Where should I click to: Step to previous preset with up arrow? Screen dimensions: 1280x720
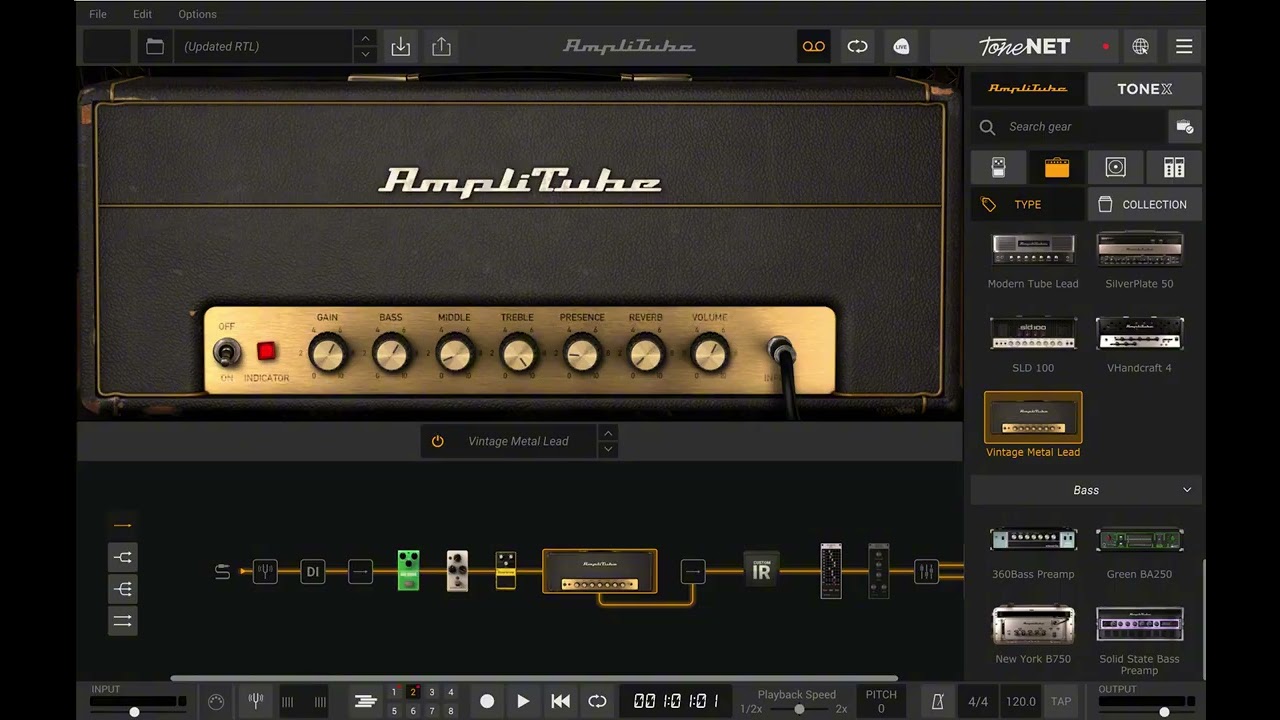tap(365, 38)
